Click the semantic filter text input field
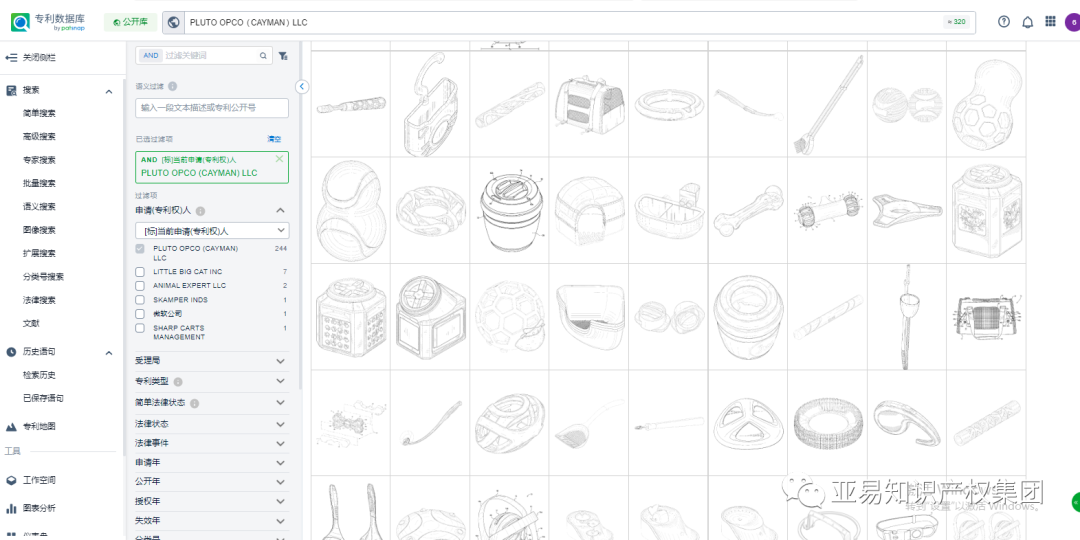The image size is (1080, 540). pyautogui.click(x=212, y=108)
